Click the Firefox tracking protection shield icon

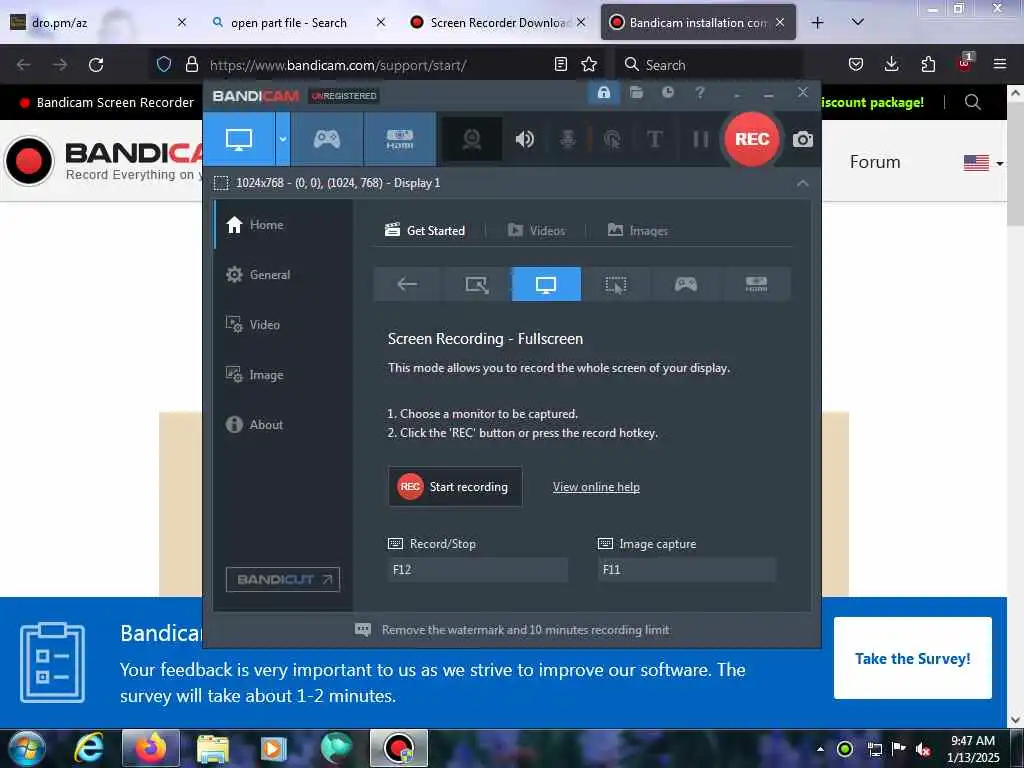coord(164,65)
